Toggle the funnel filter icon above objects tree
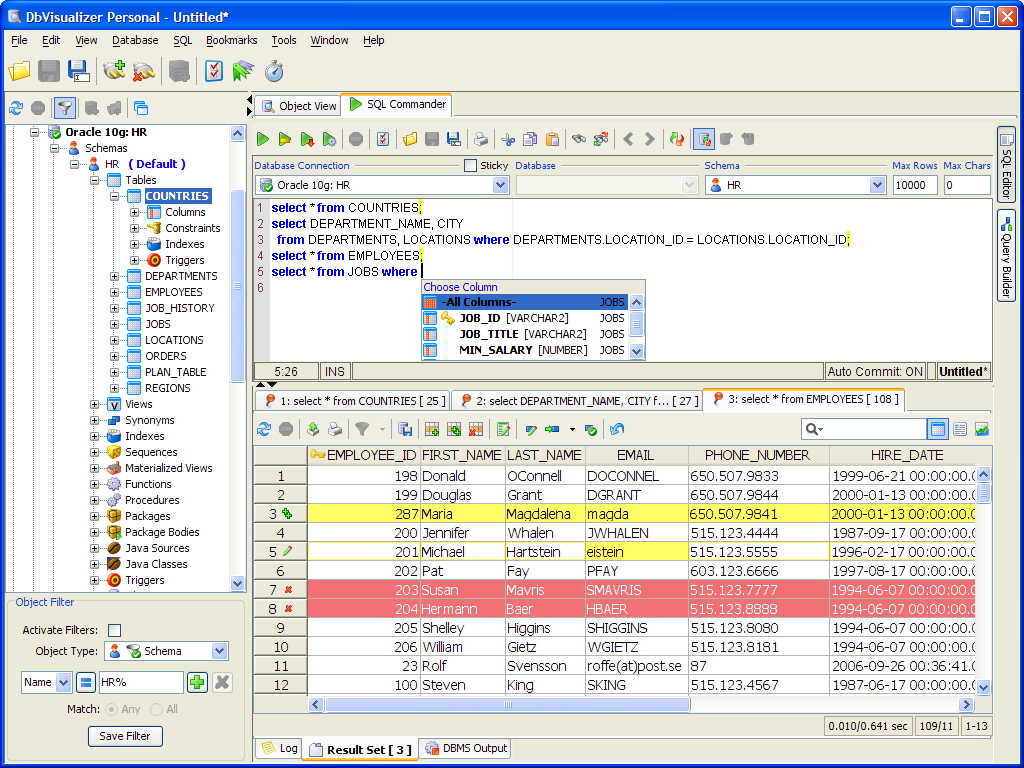 click(x=64, y=108)
